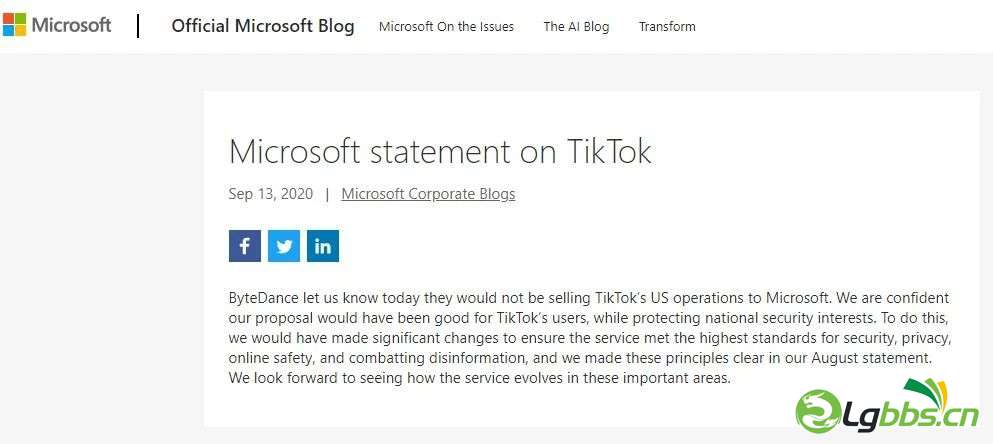Click the Sep 13, 2020 publish date
The height and width of the screenshot is (444, 993).
coord(270,194)
